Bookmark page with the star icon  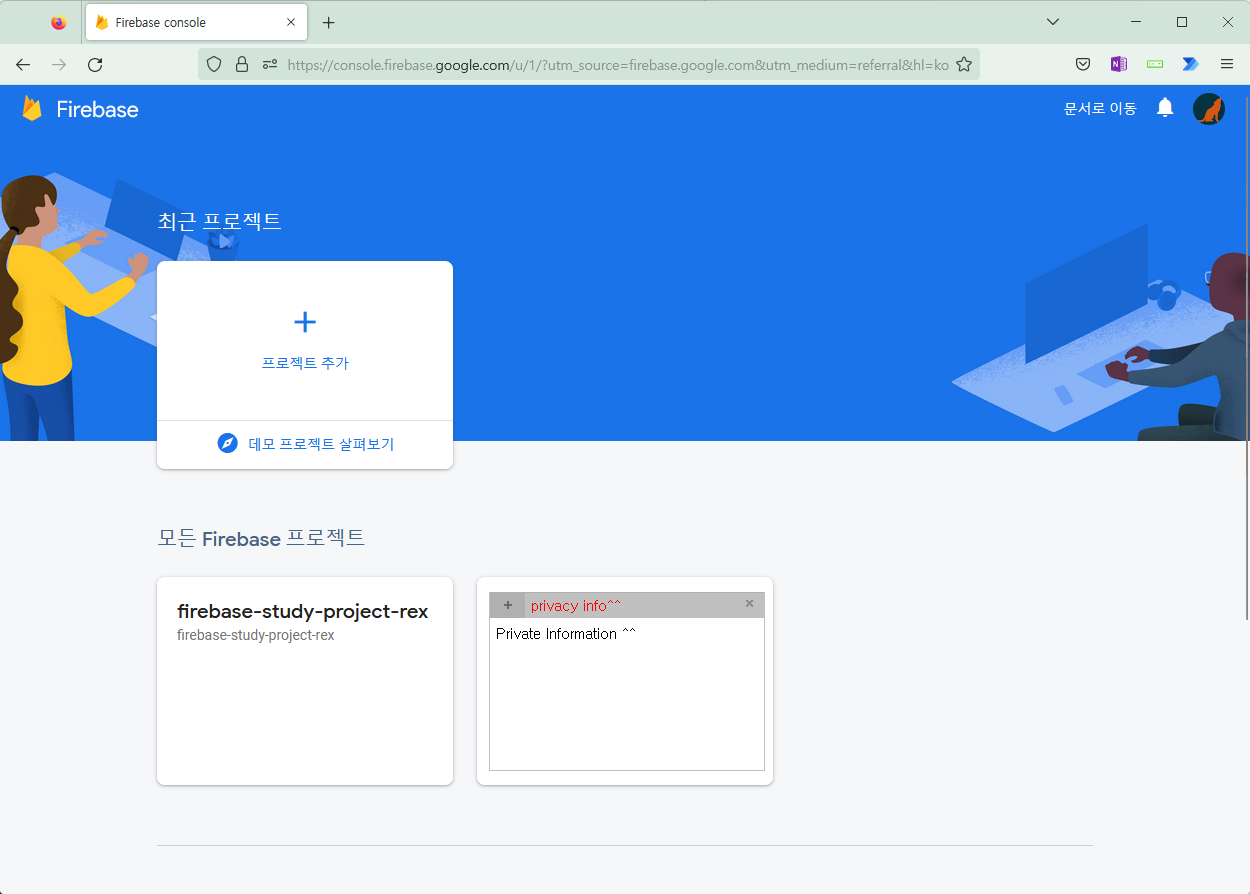tap(964, 64)
